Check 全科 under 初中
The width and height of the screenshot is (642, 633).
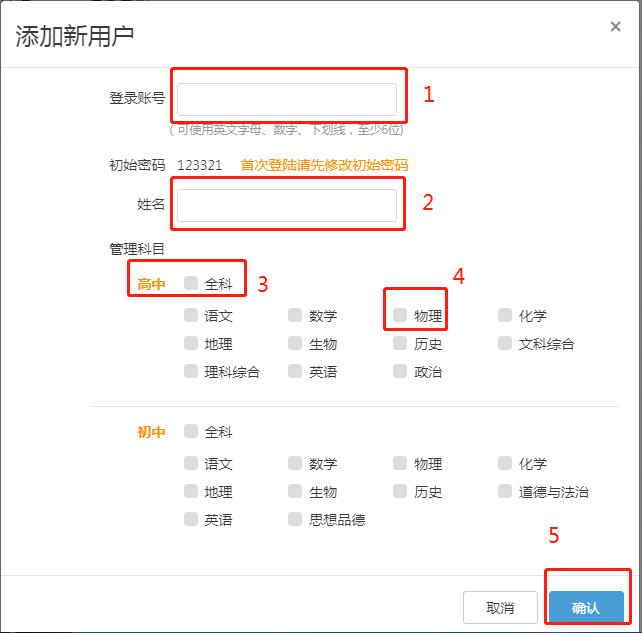tap(191, 432)
